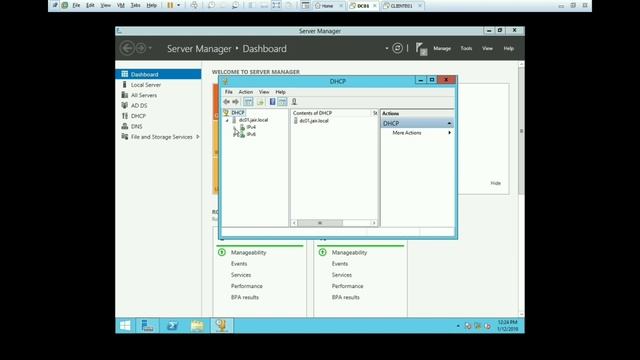640x360 pixels.
Task: Expand File and Storage Services arrow
Action: point(198,137)
